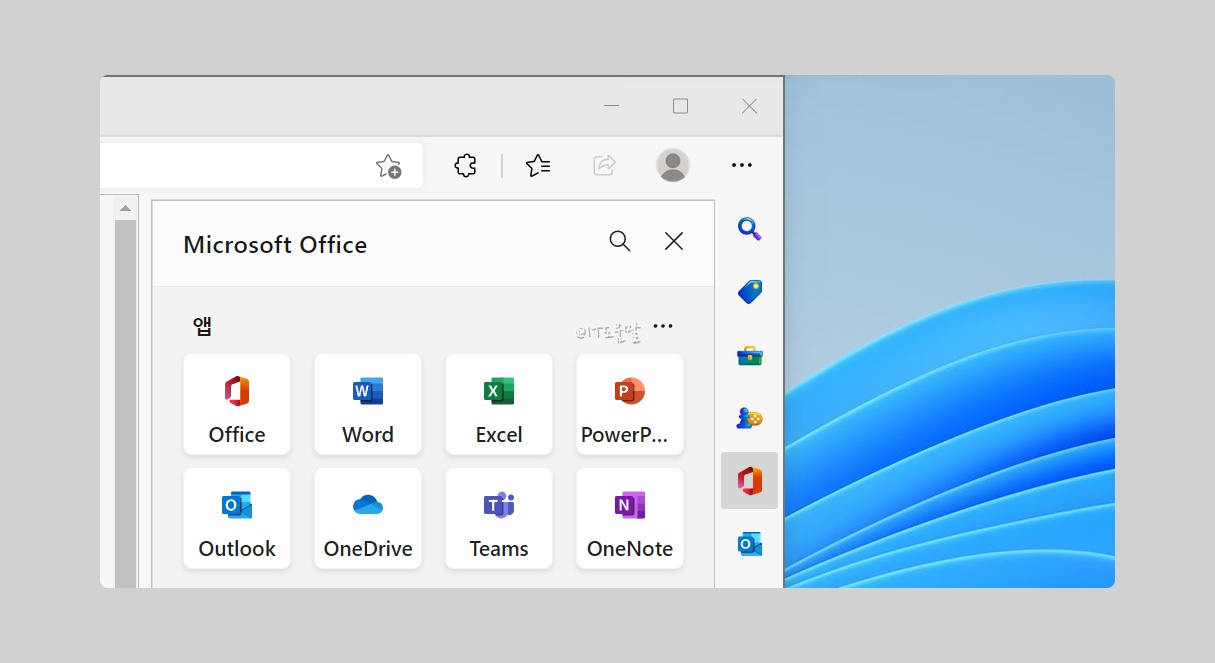Open the Teams app tile
Image resolution: width=1215 pixels, height=663 pixels.
click(x=499, y=518)
